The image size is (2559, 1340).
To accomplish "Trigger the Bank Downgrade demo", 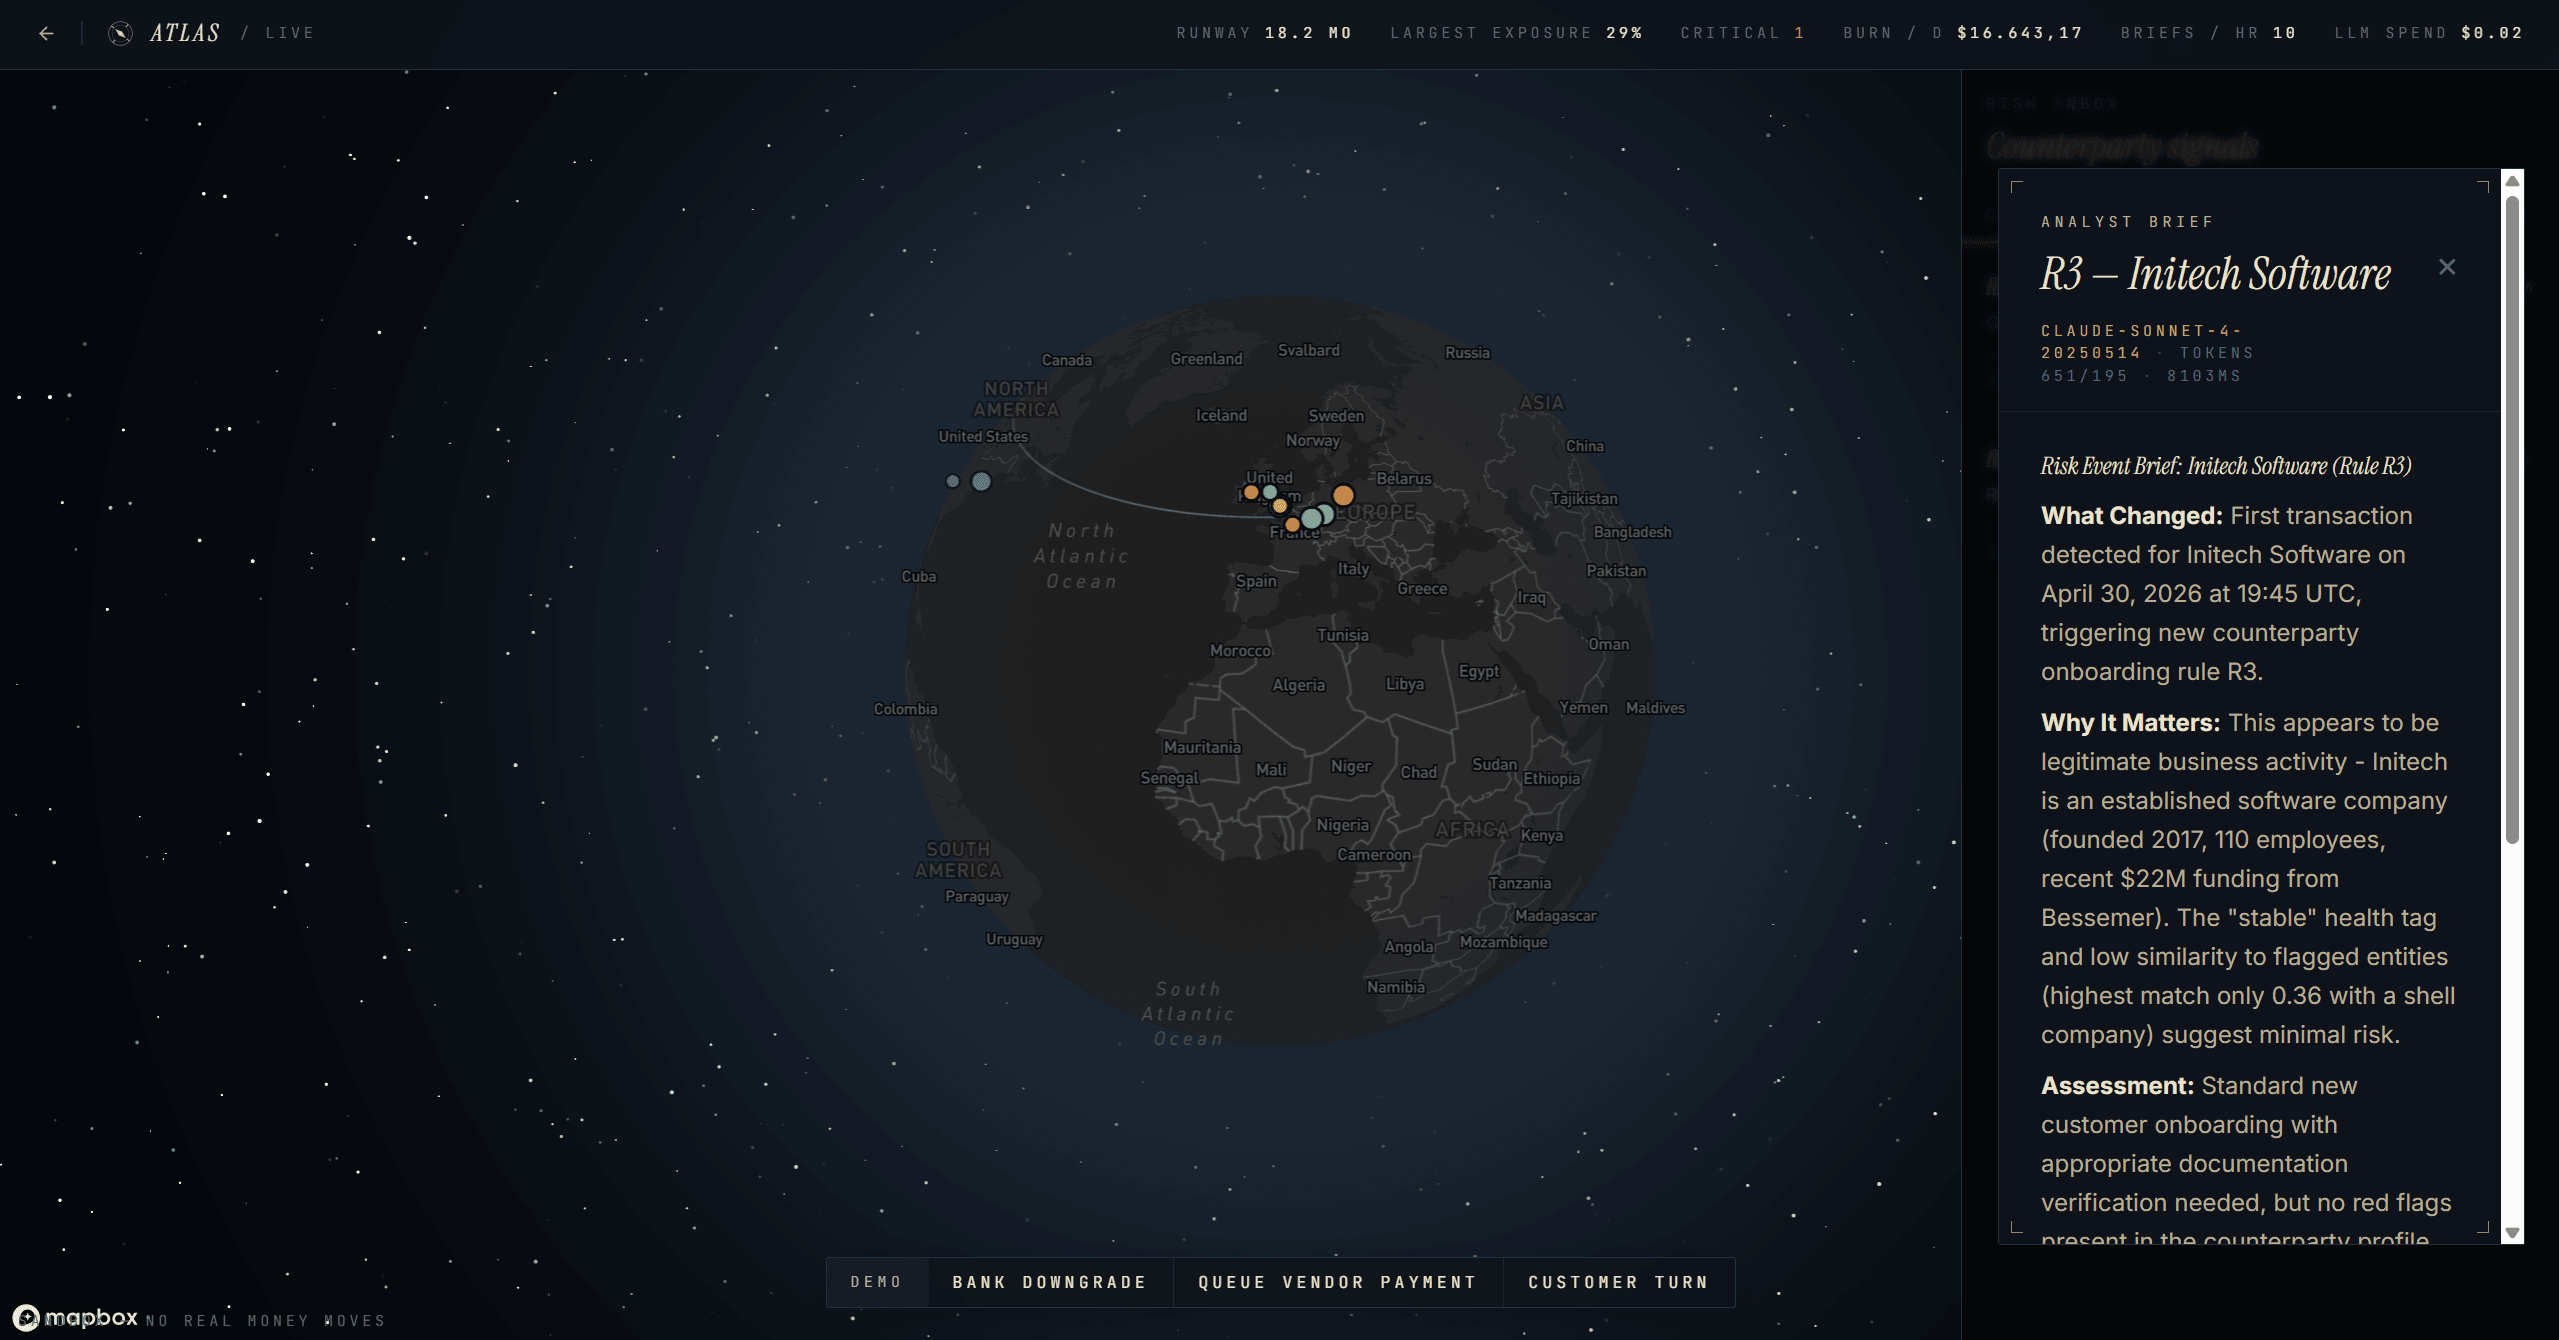I will coord(1049,1282).
